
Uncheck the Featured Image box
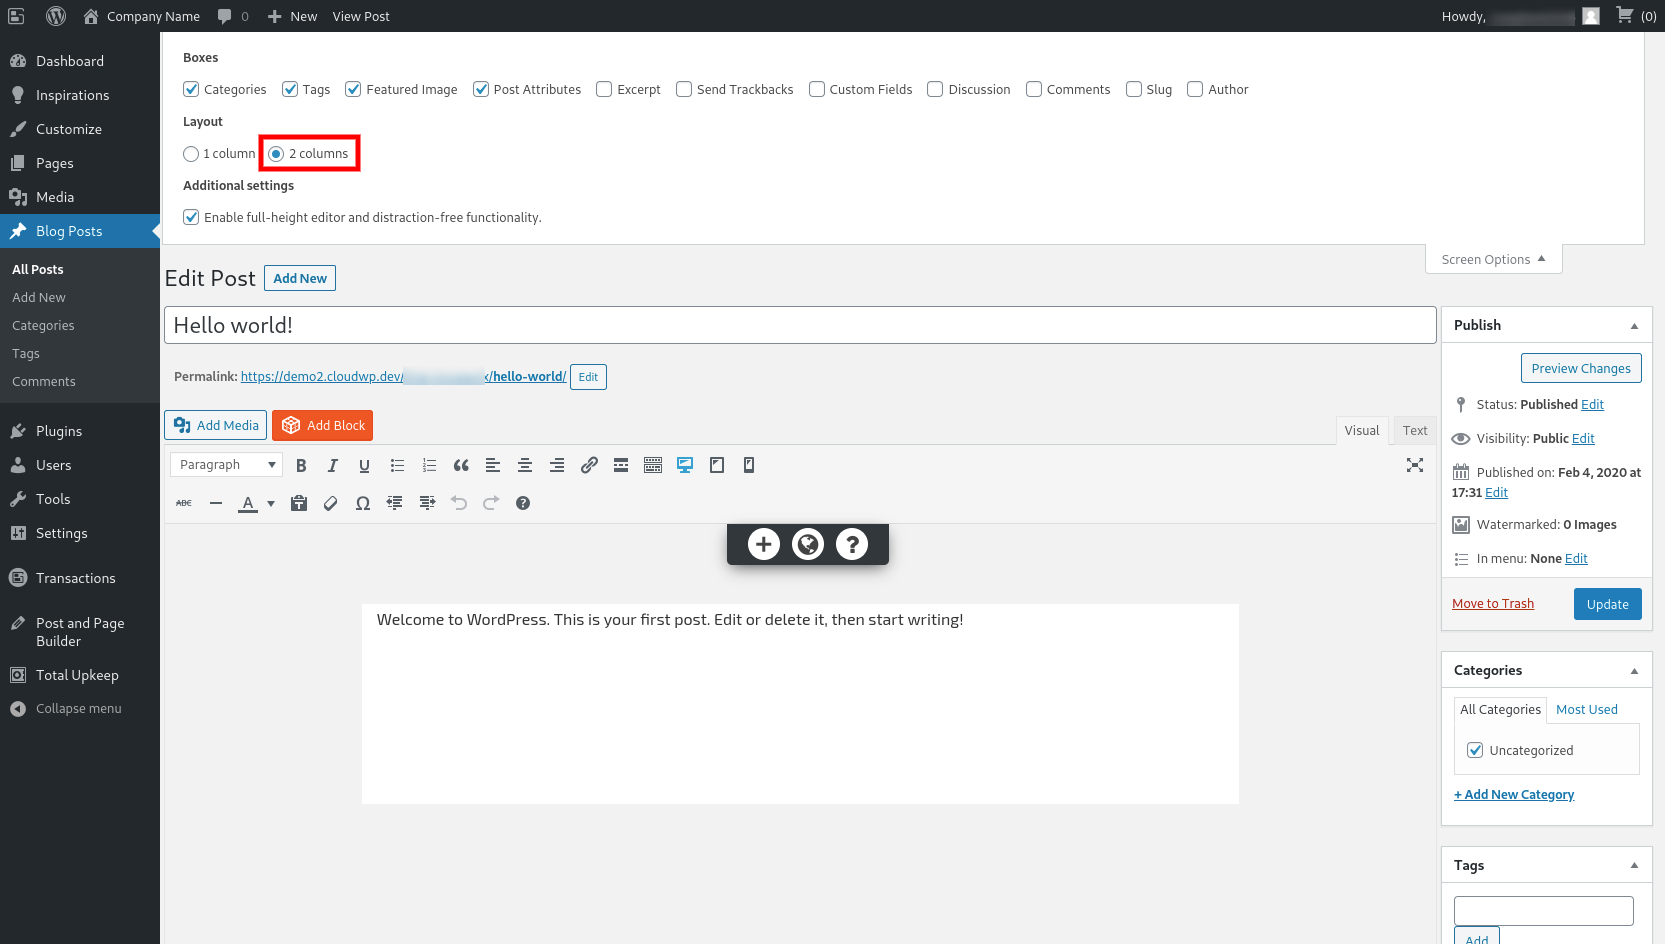[x=353, y=89]
